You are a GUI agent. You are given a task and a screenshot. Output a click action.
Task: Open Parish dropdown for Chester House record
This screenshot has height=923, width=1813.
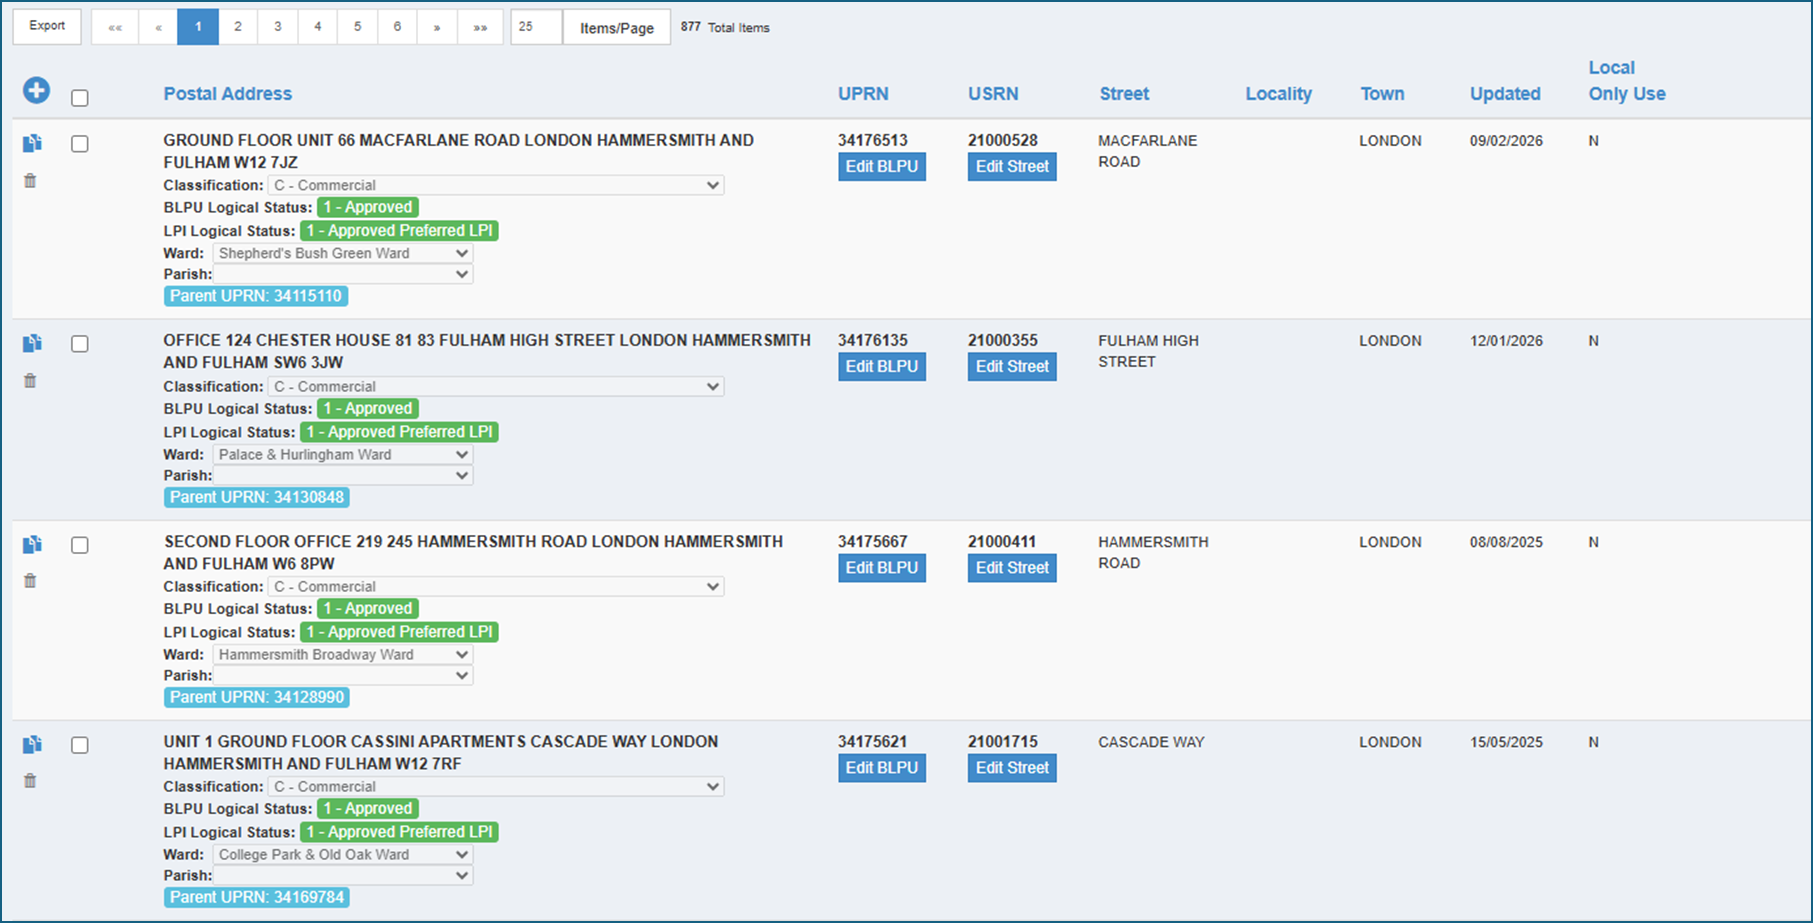coord(342,475)
